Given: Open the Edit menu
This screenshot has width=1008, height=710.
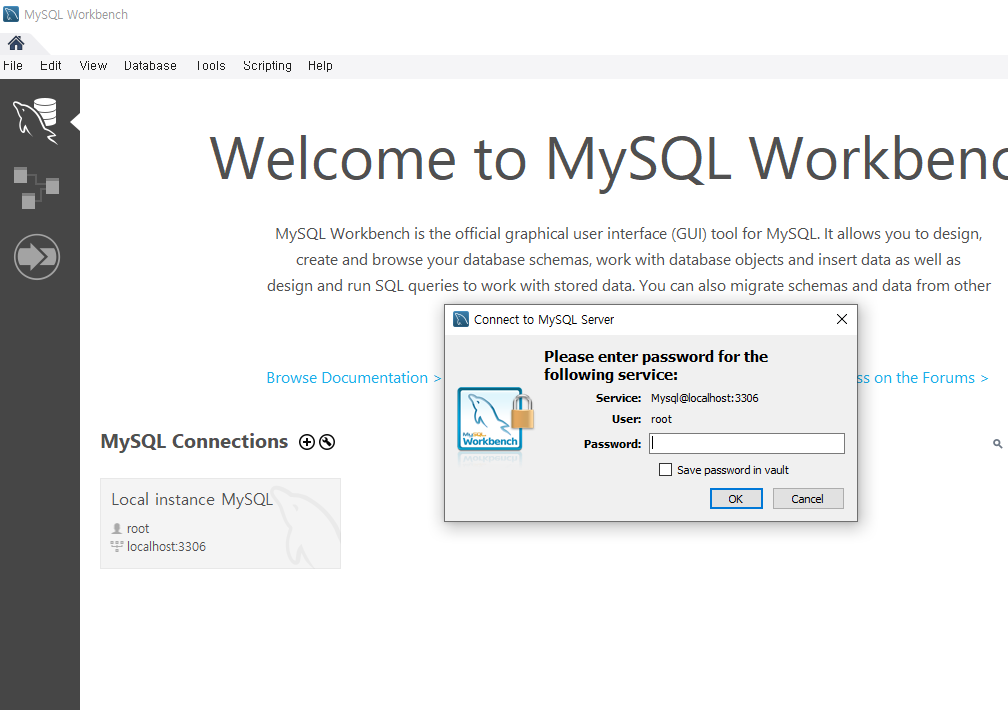Looking at the screenshot, I should (x=51, y=66).
